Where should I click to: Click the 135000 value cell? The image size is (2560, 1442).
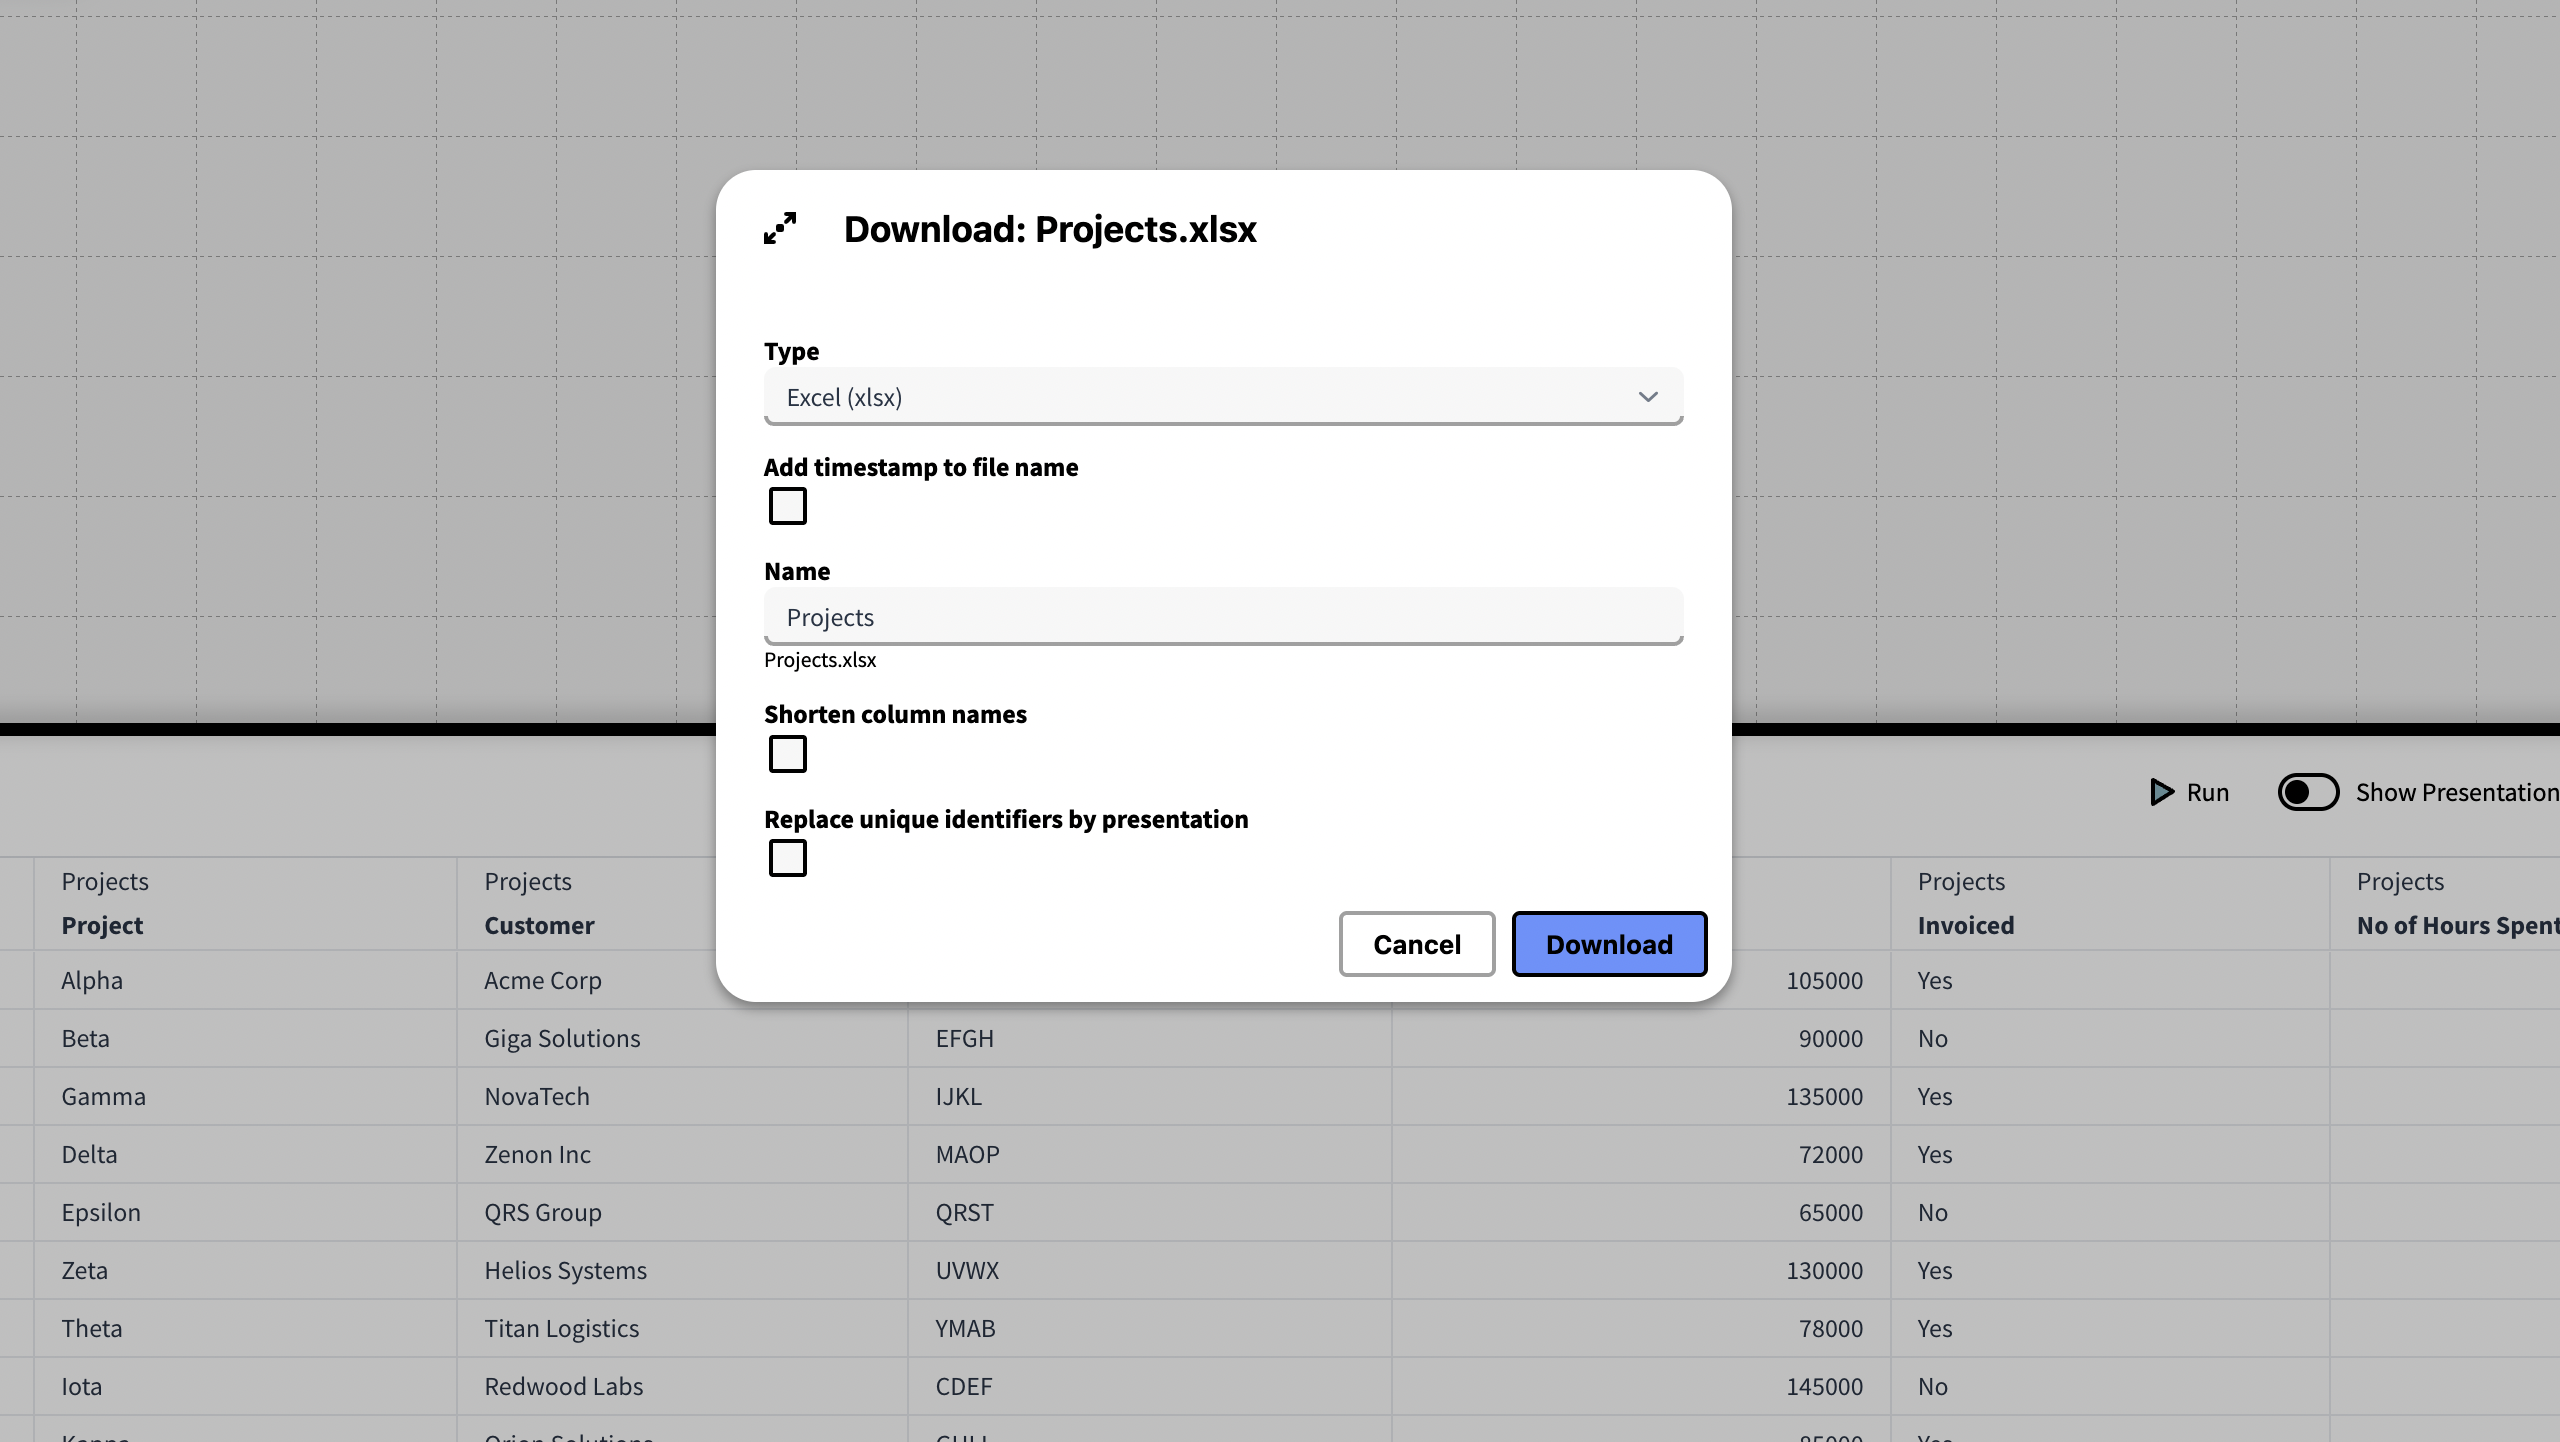(1824, 1096)
